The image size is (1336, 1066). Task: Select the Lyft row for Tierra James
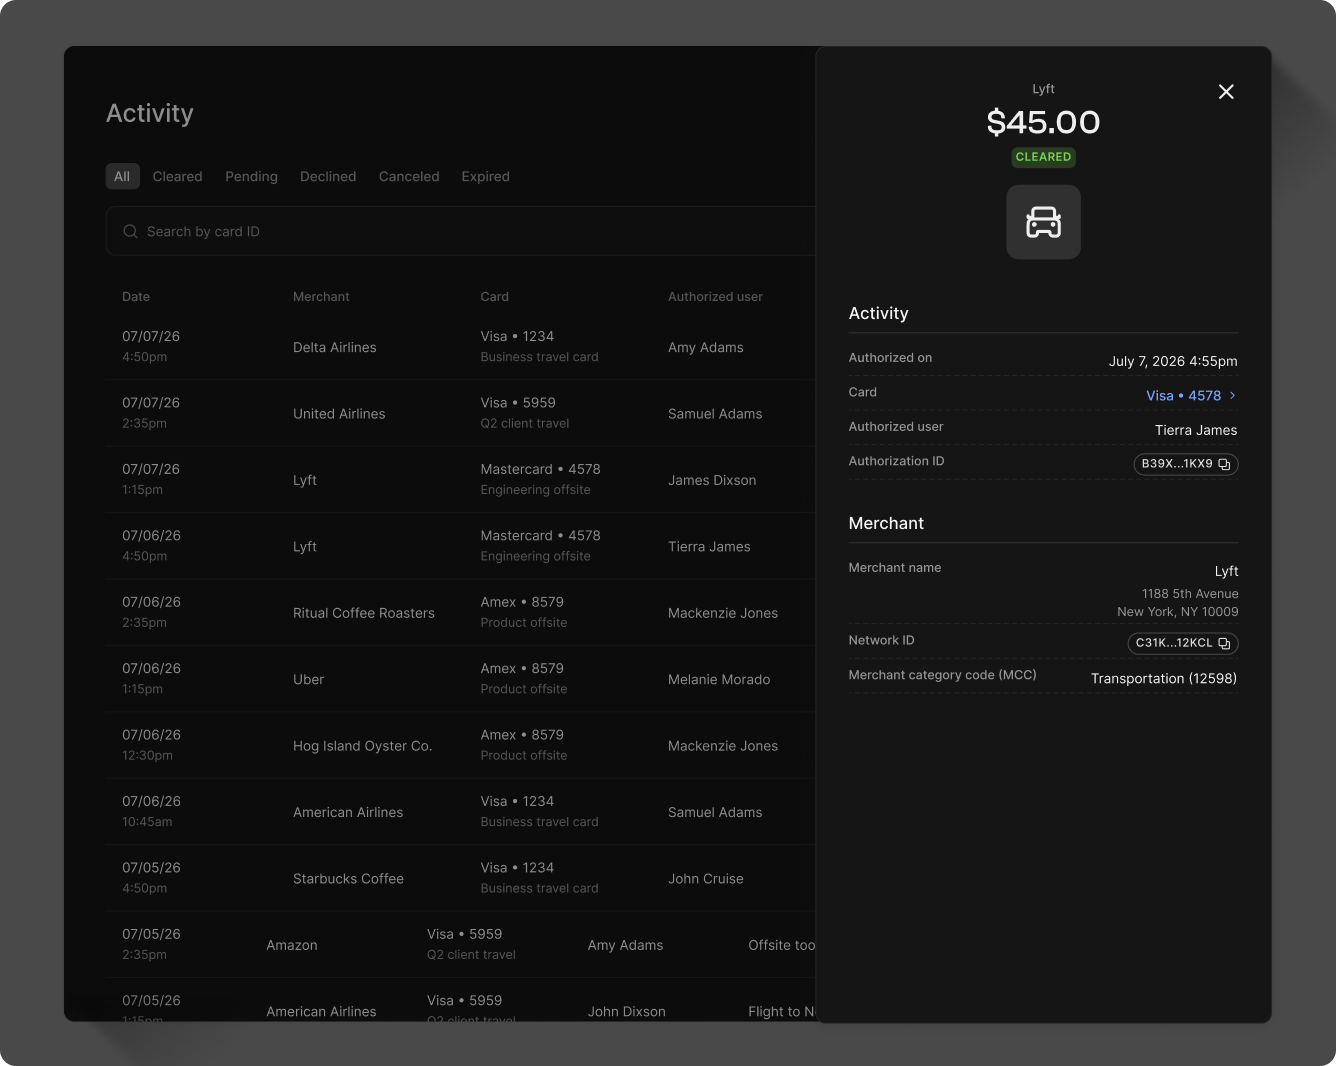click(461, 546)
